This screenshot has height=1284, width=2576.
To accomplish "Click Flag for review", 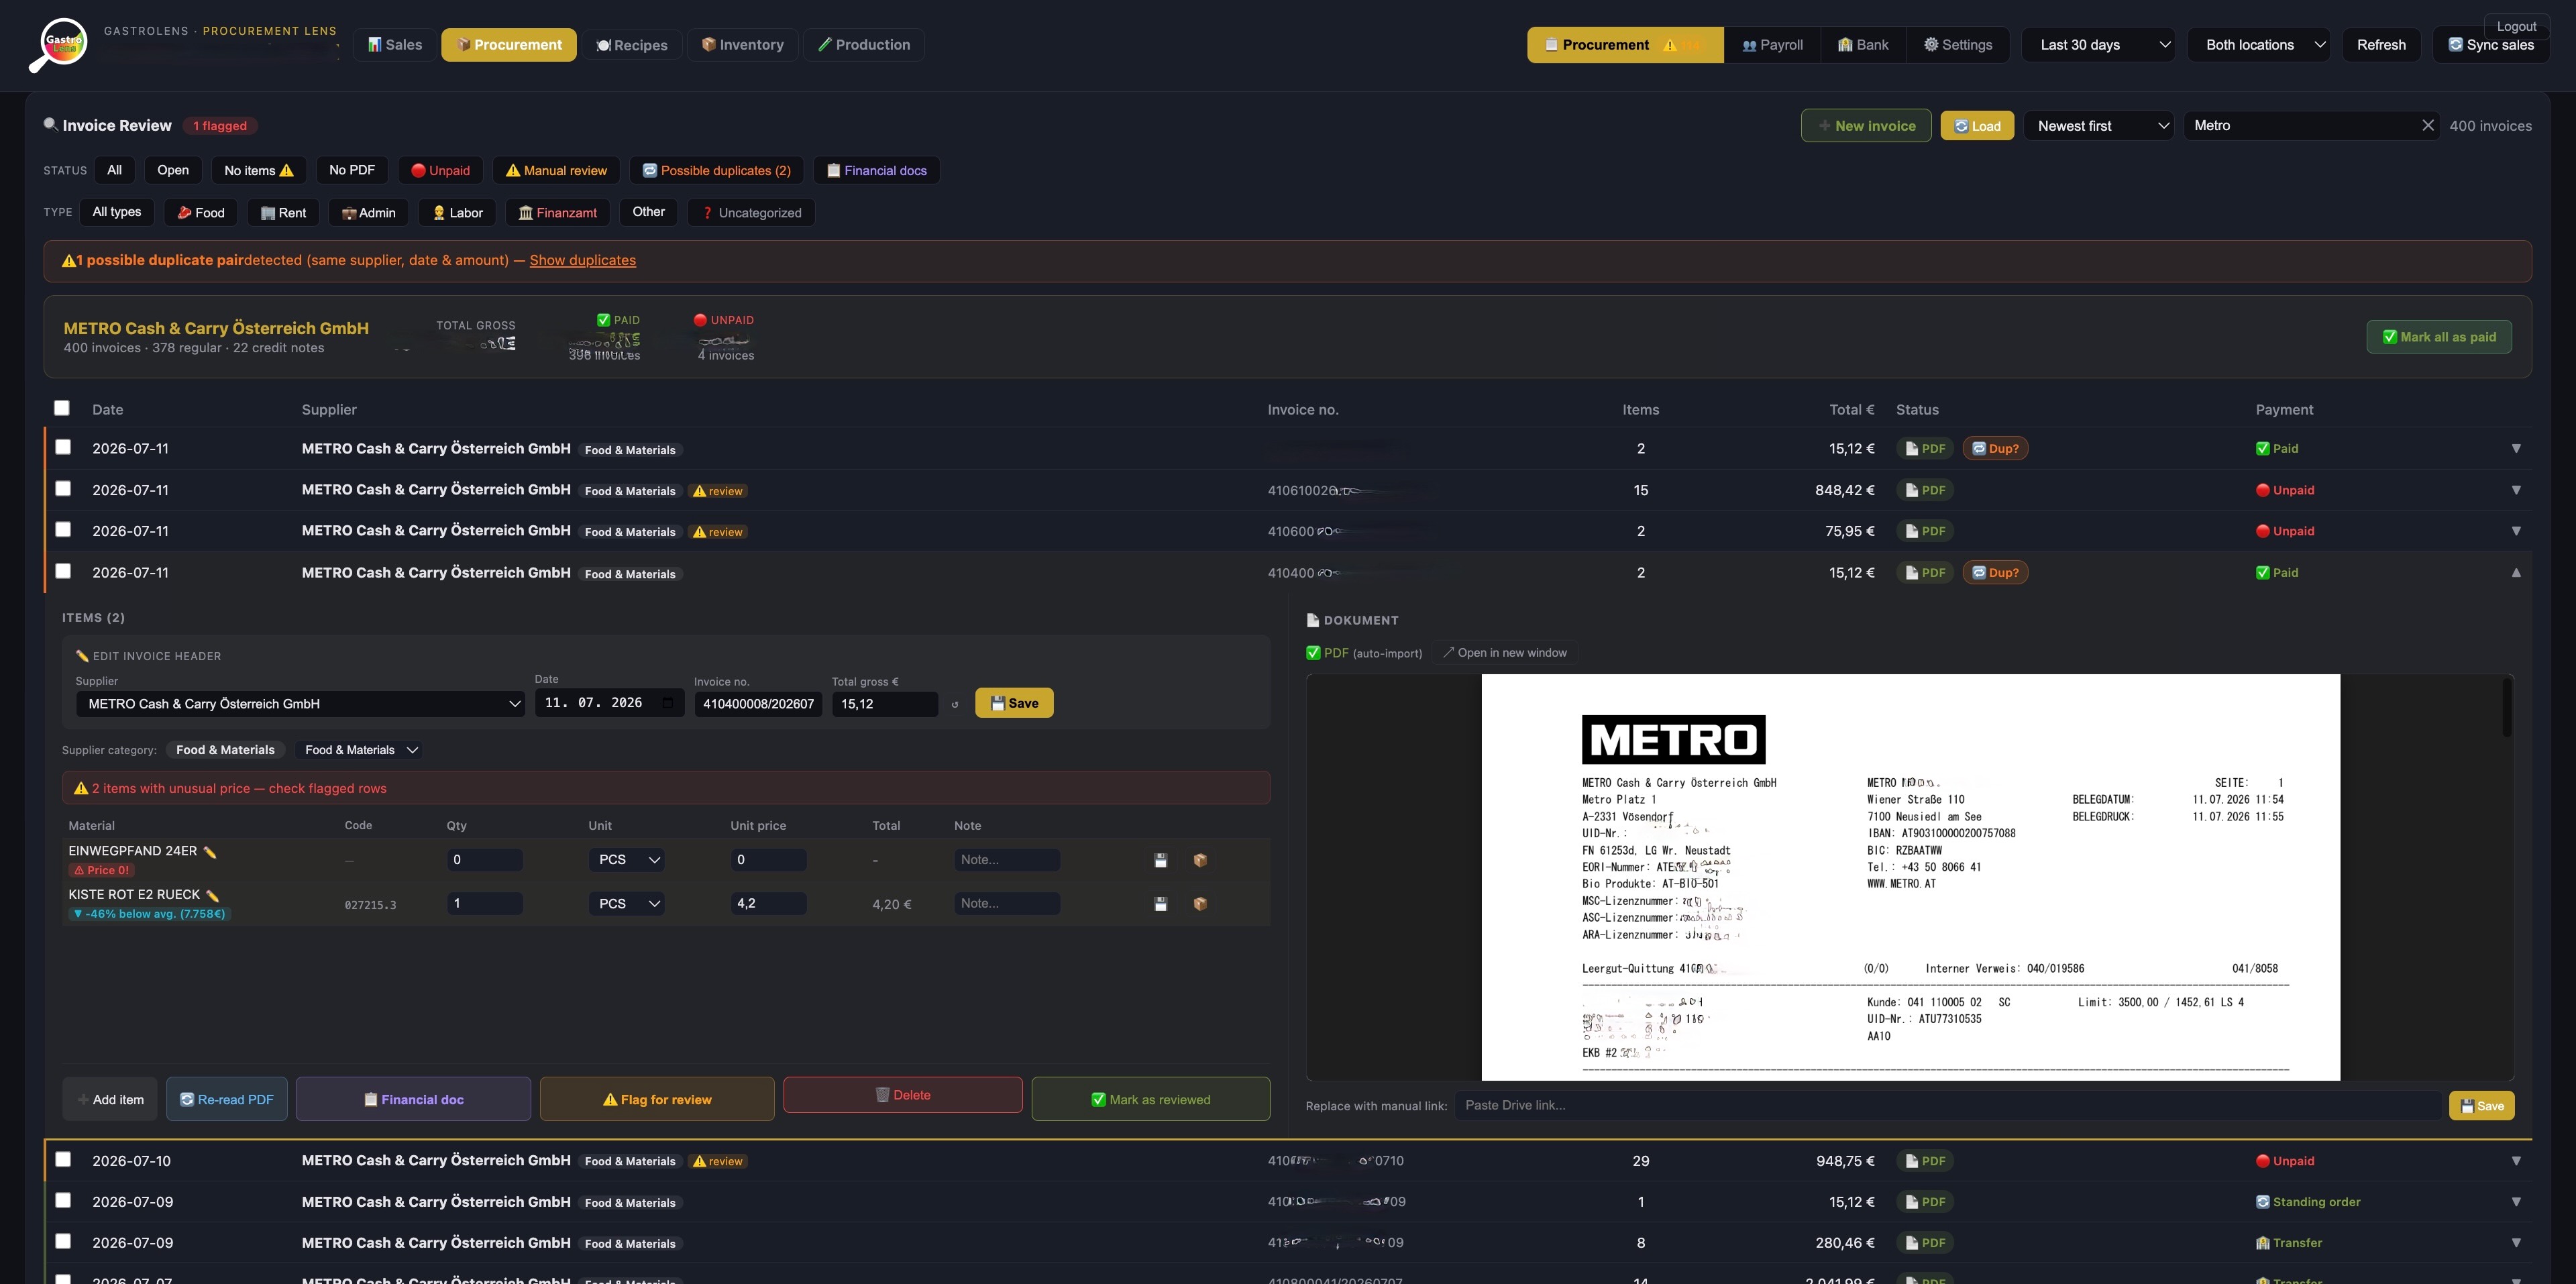I will pyautogui.click(x=657, y=1099).
